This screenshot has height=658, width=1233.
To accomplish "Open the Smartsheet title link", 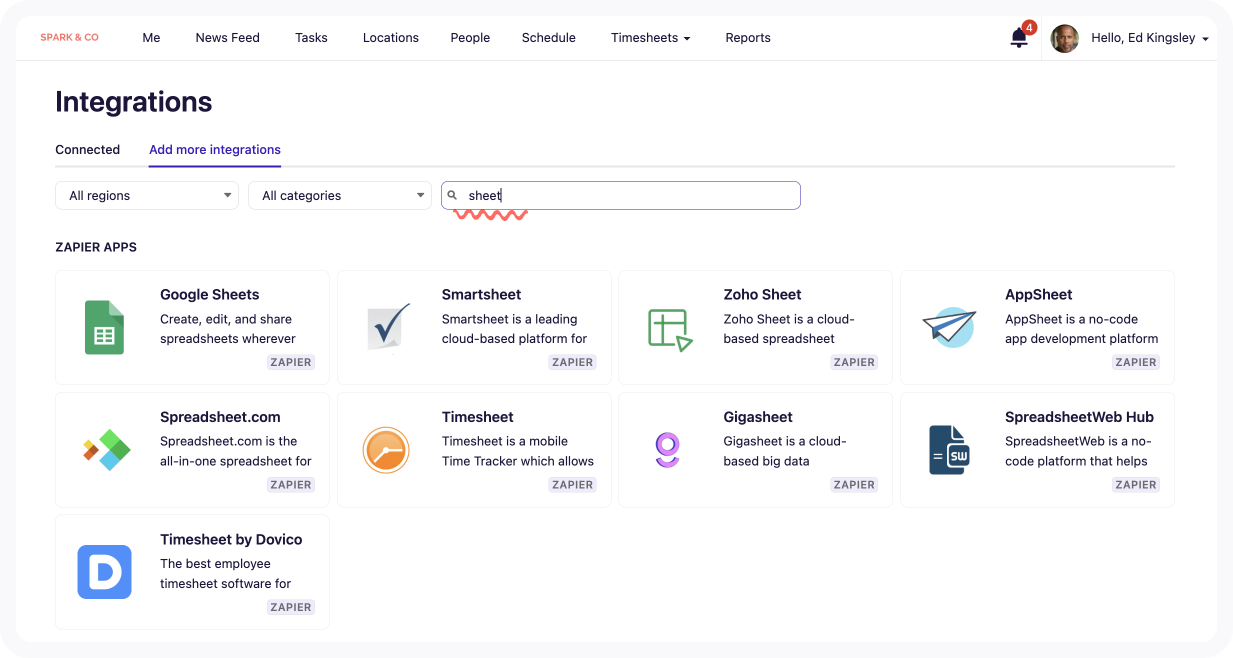I will pos(482,295).
